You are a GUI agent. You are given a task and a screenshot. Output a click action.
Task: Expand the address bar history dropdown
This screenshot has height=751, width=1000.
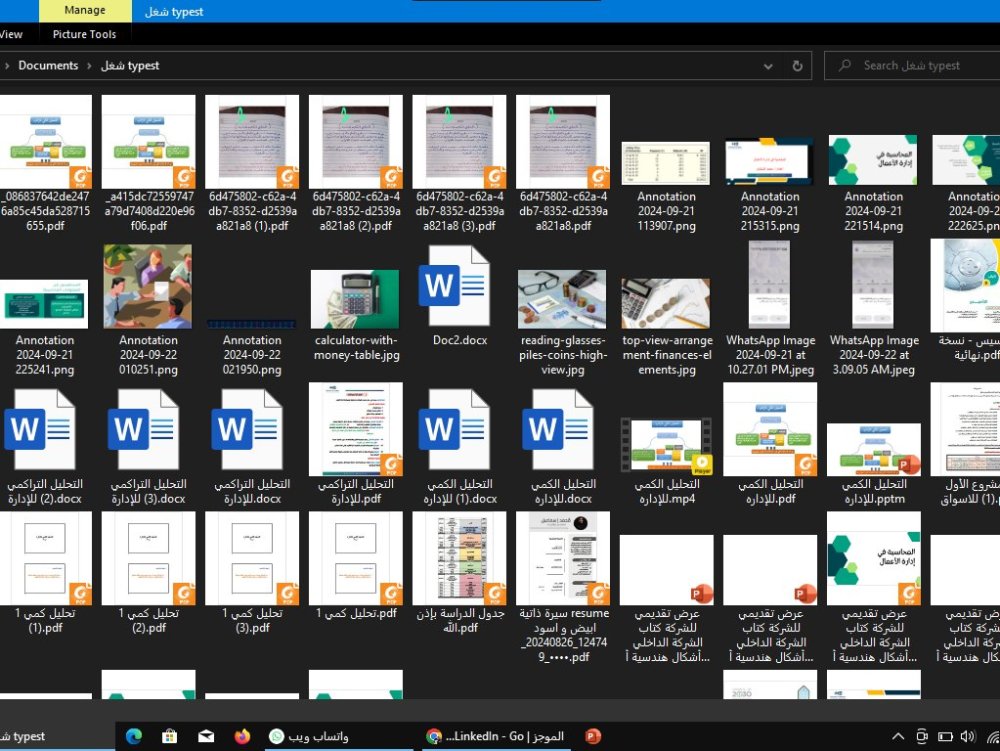click(x=768, y=66)
